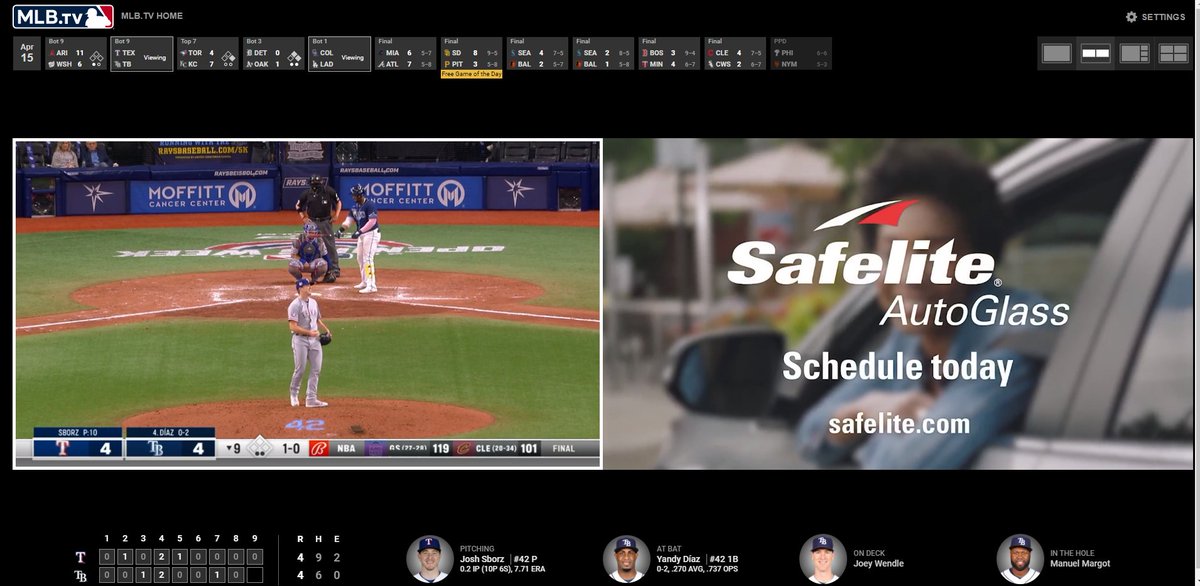Click the MLB.tv logo

63,16
